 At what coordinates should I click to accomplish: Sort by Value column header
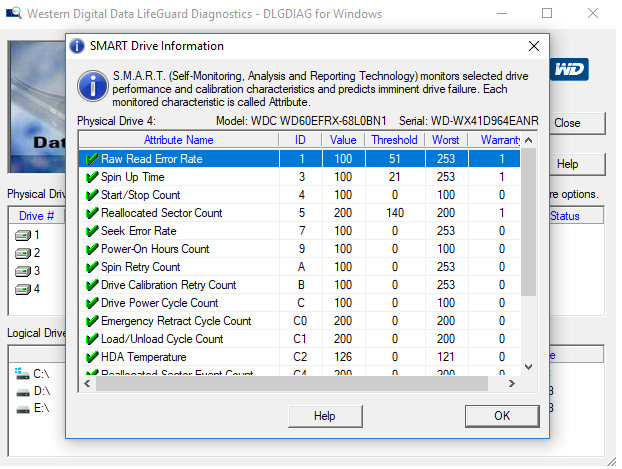343,140
